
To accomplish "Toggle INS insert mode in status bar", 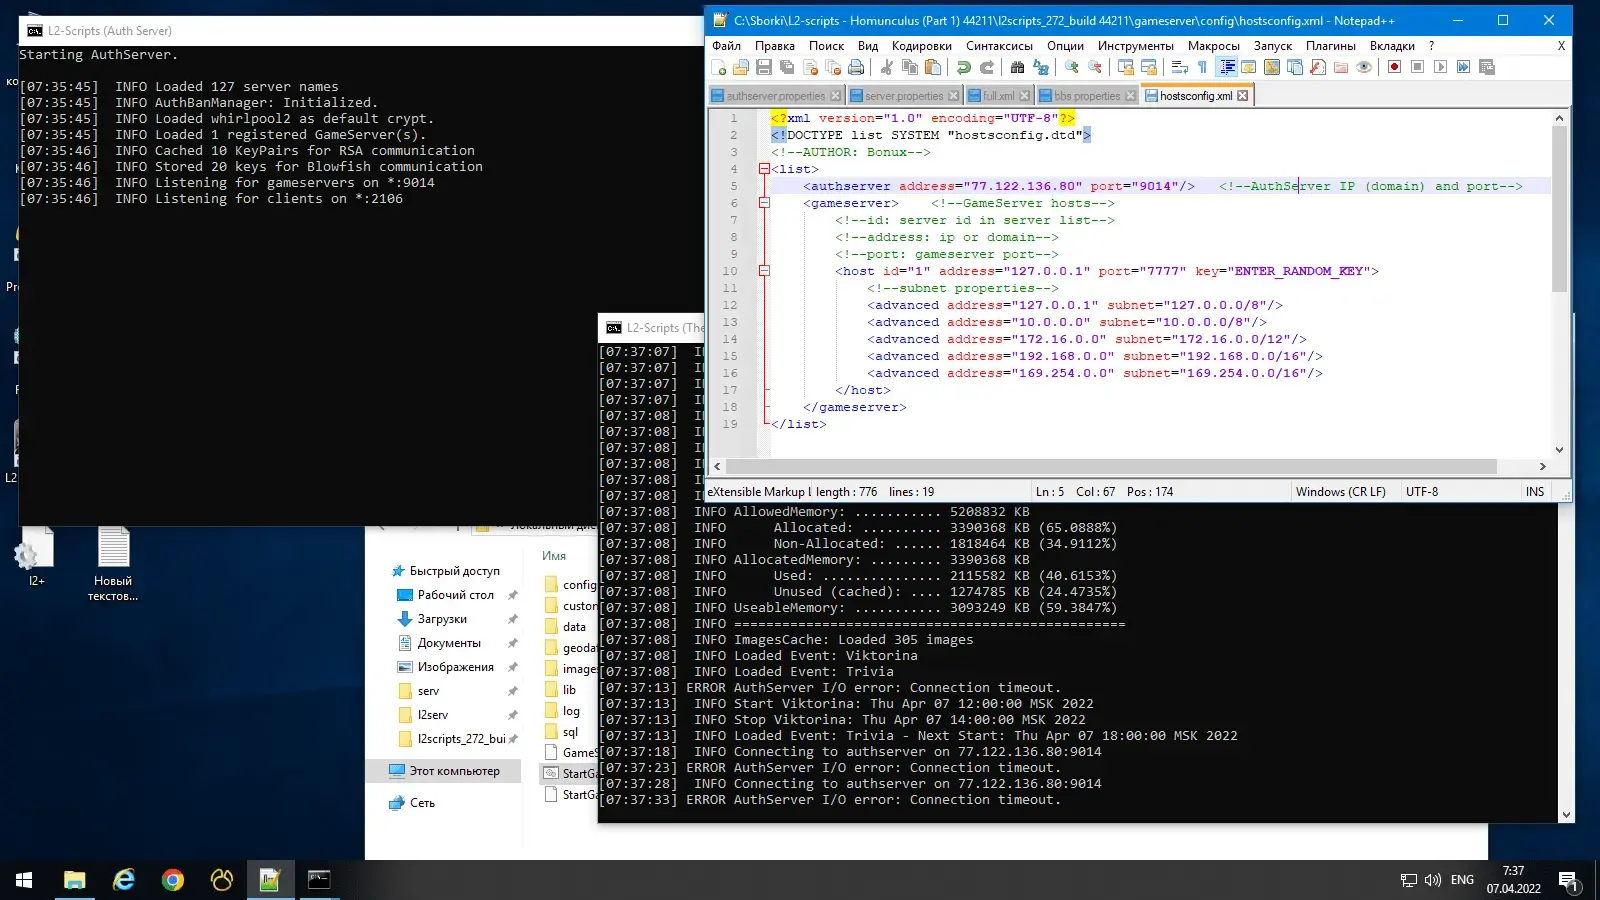I will click(x=1535, y=492).
